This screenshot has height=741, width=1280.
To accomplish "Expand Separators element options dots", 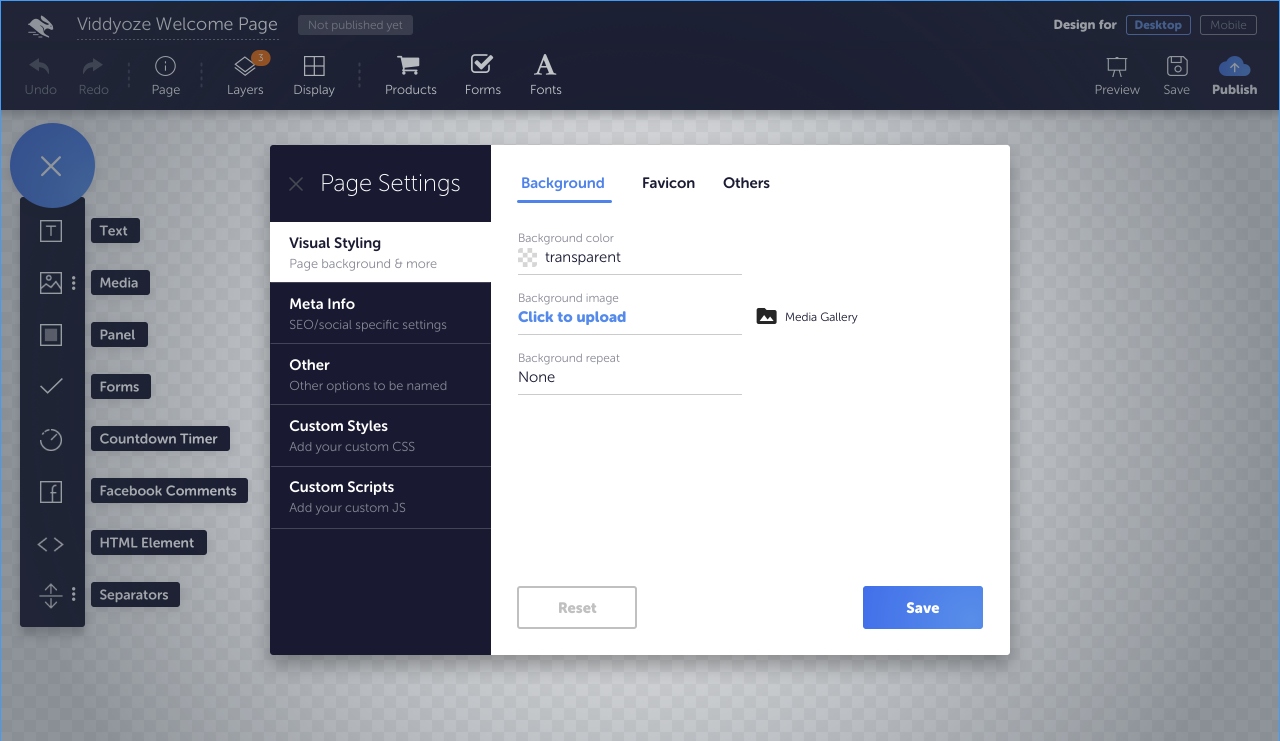I will [x=74, y=595].
